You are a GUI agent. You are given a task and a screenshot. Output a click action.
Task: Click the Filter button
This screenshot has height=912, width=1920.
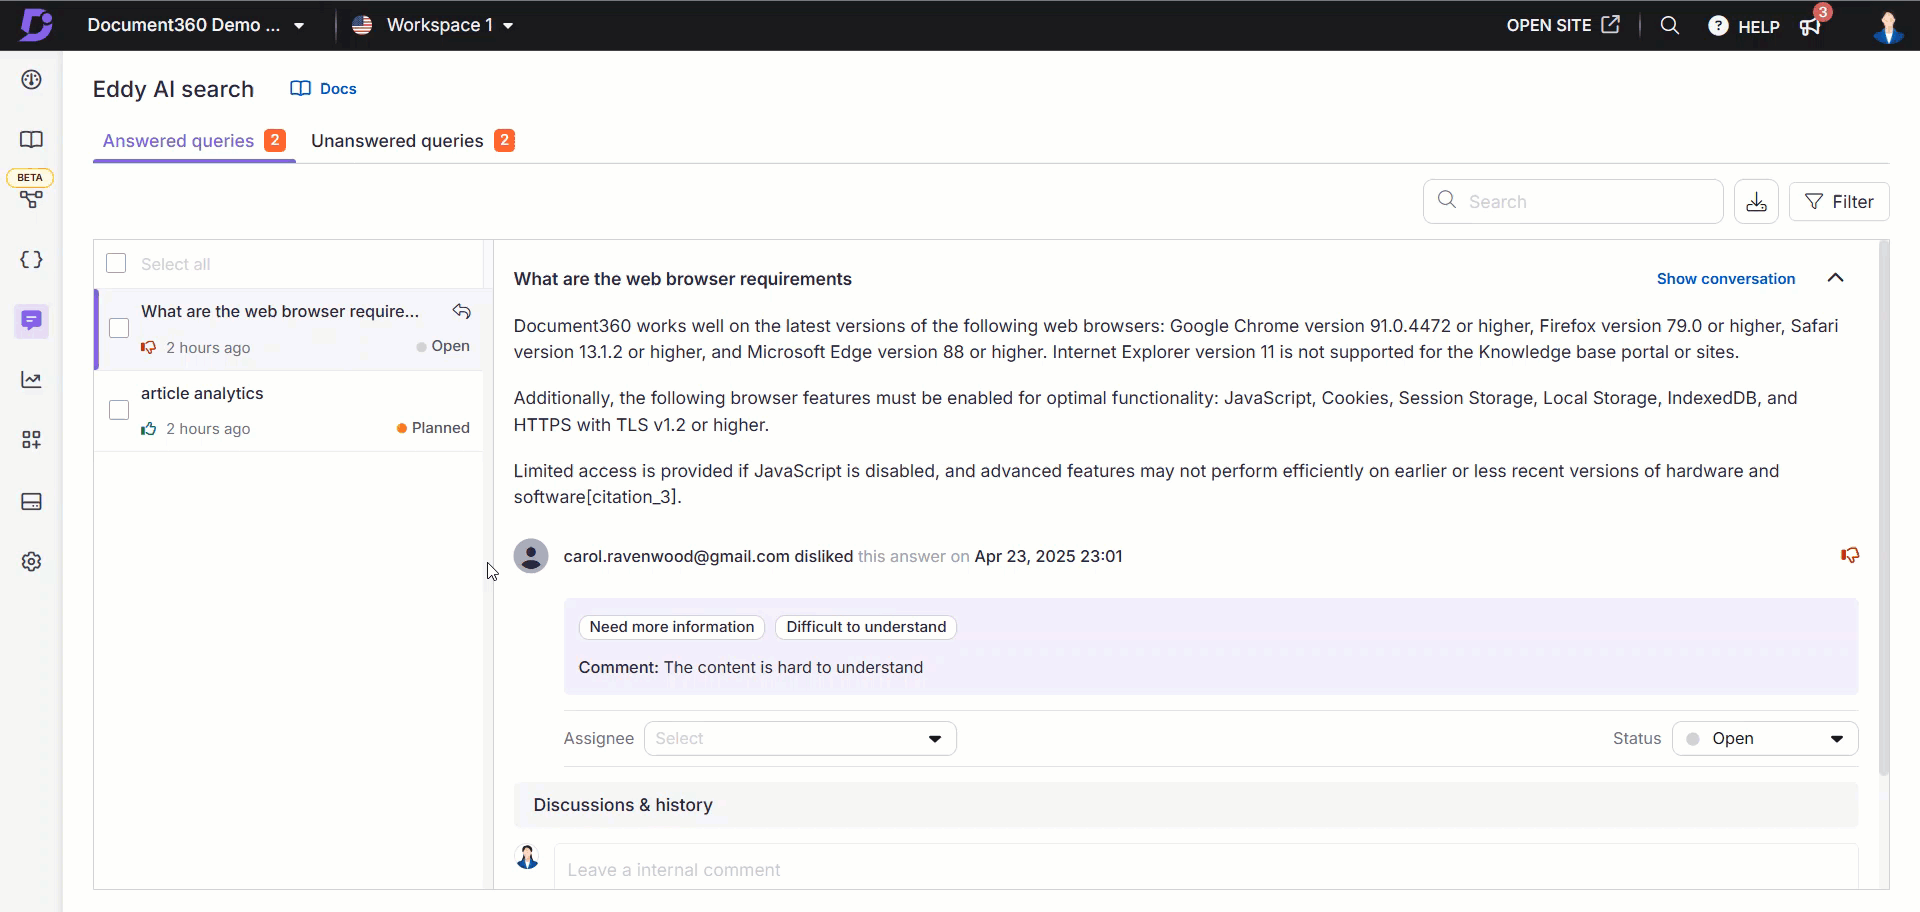click(x=1839, y=202)
